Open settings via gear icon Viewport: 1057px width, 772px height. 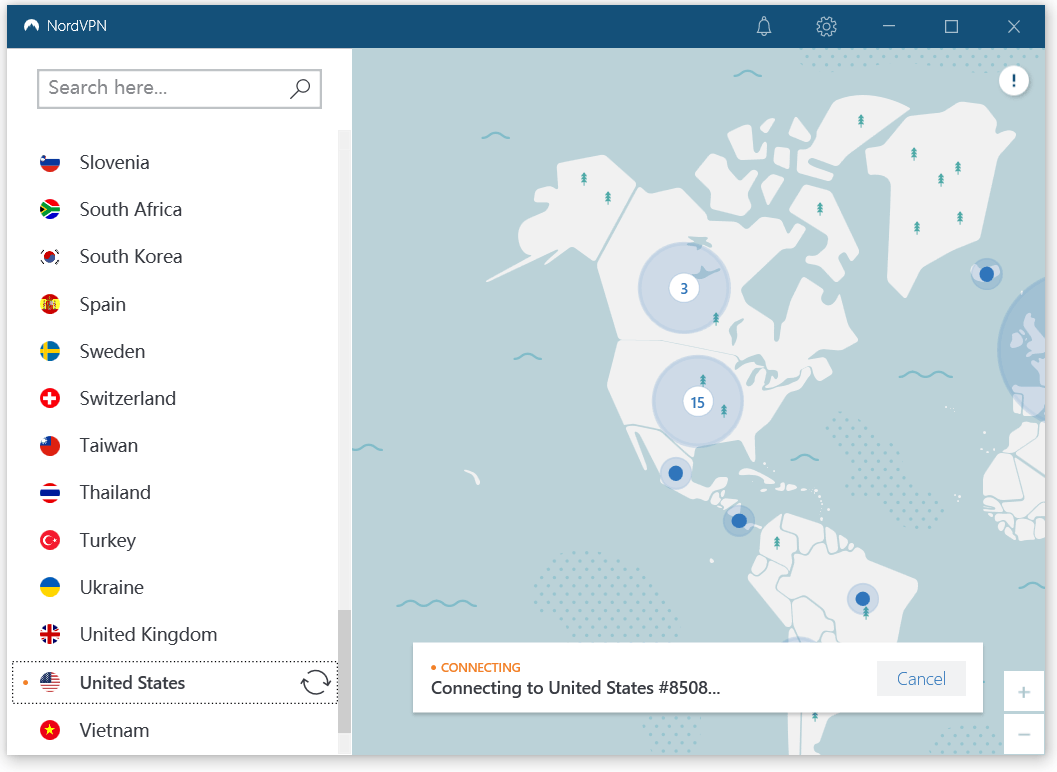pyautogui.click(x=826, y=26)
